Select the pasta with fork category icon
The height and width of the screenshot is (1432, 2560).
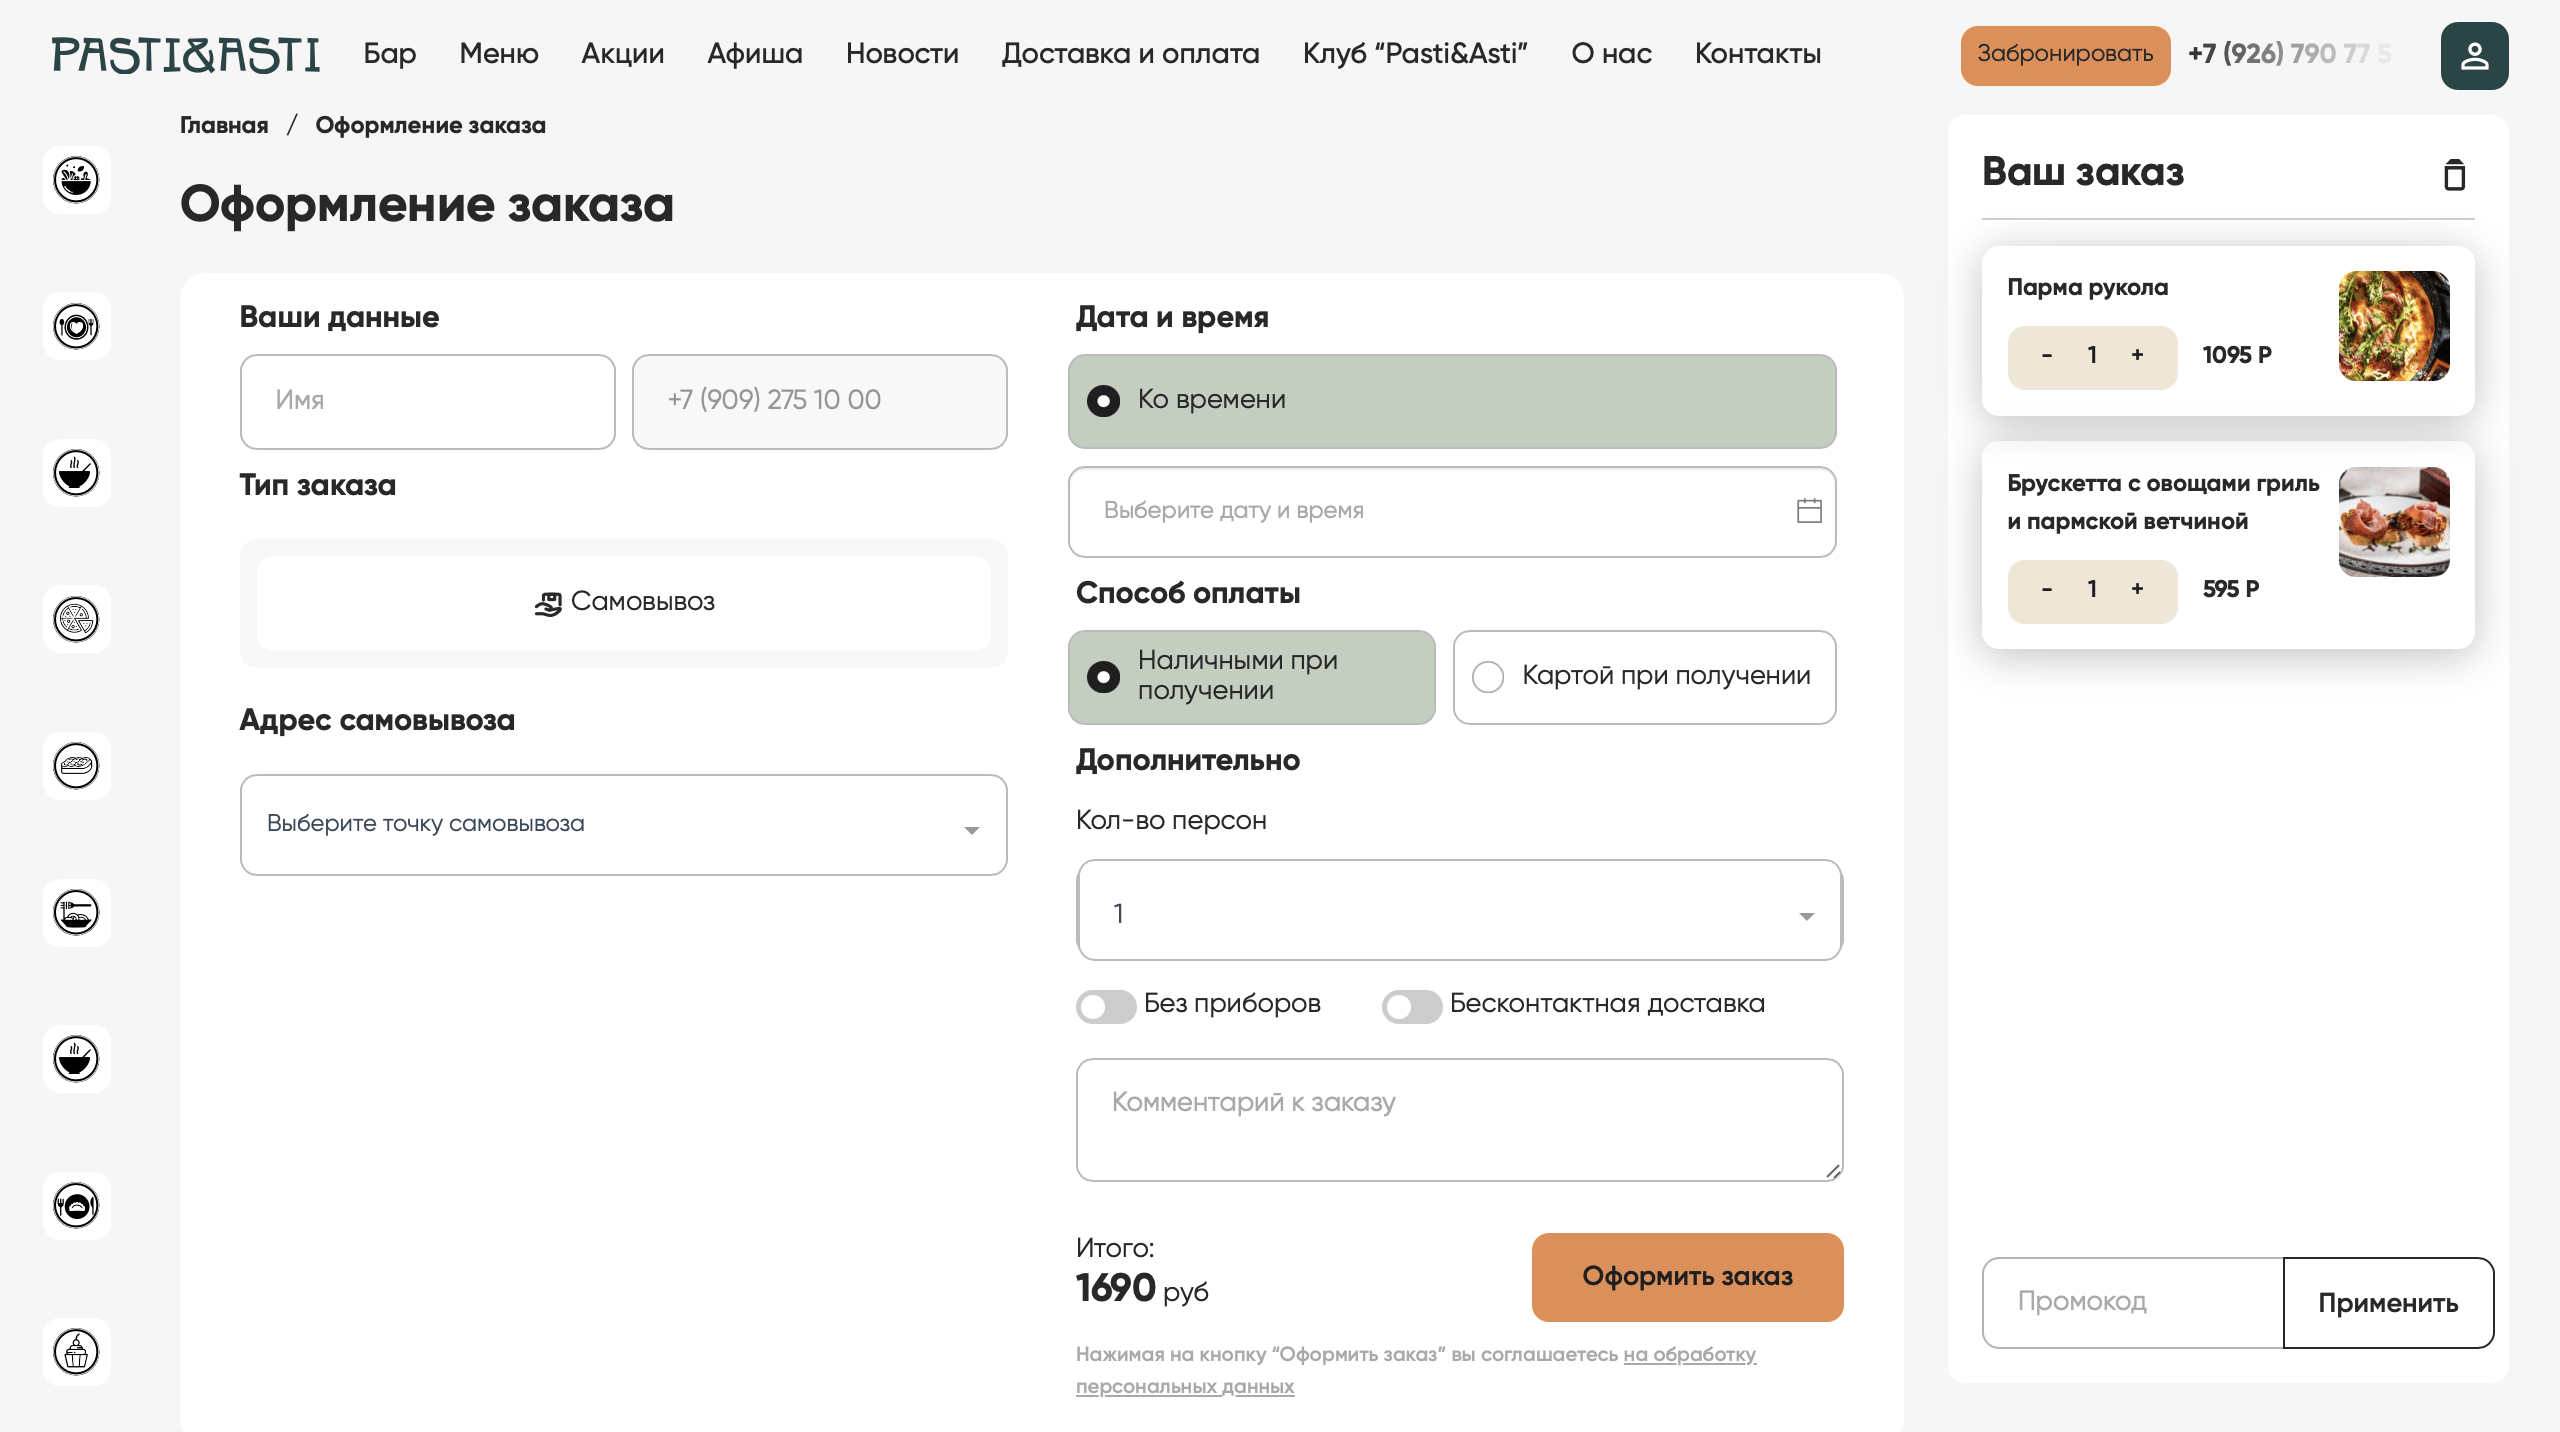pyautogui.click(x=76, y=912)
